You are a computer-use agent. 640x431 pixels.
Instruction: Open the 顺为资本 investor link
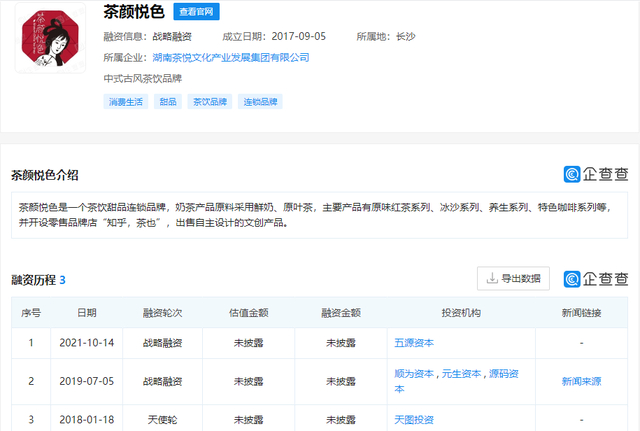click(414, 374)
